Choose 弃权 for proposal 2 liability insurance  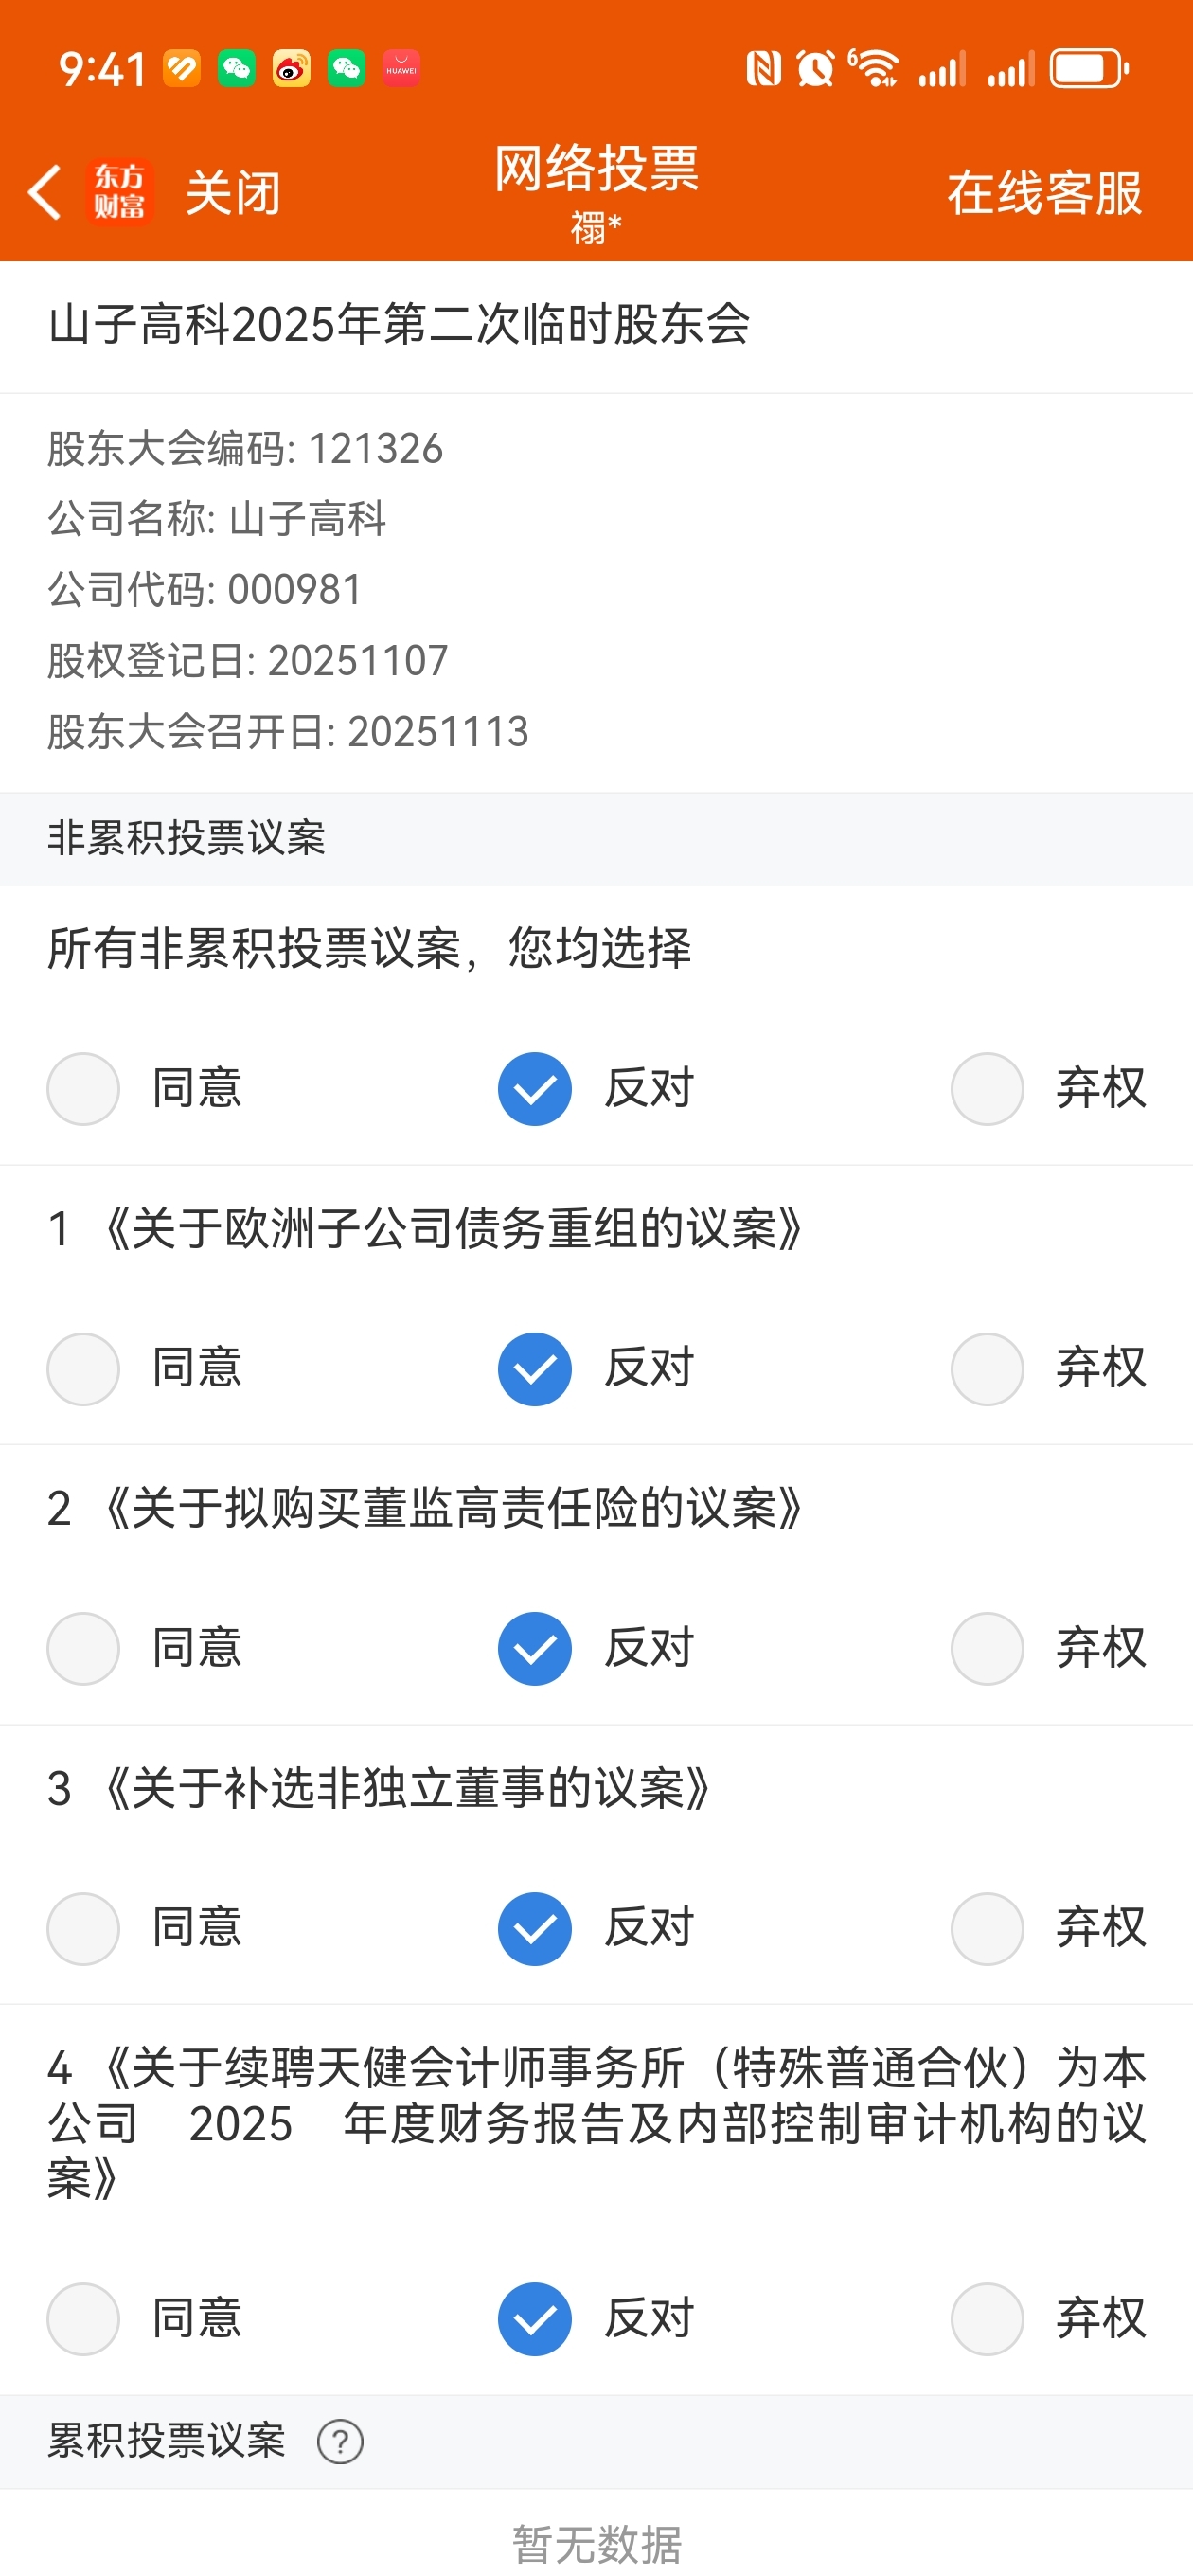(987, 1649)
